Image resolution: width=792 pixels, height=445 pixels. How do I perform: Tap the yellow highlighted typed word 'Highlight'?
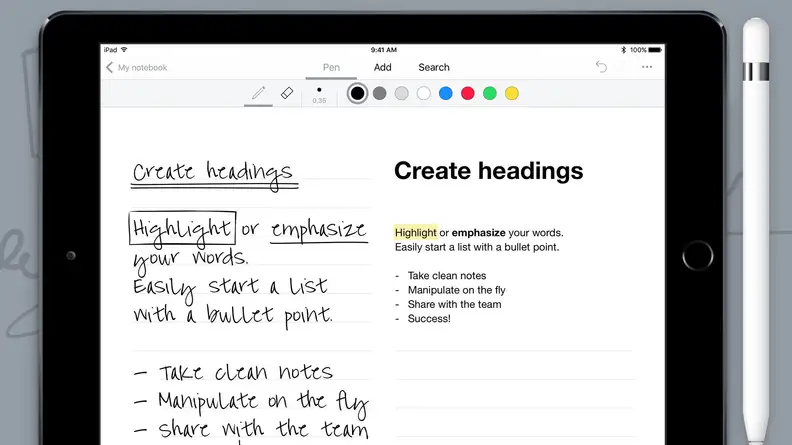click(416, 232)
